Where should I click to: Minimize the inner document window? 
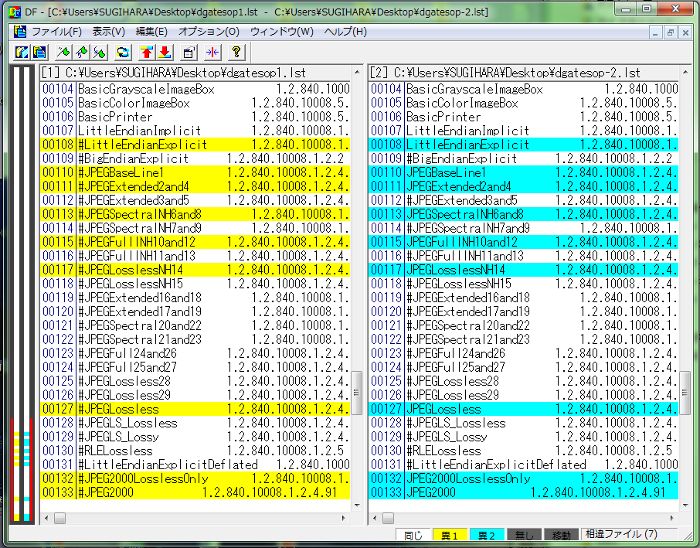[655, 32]
